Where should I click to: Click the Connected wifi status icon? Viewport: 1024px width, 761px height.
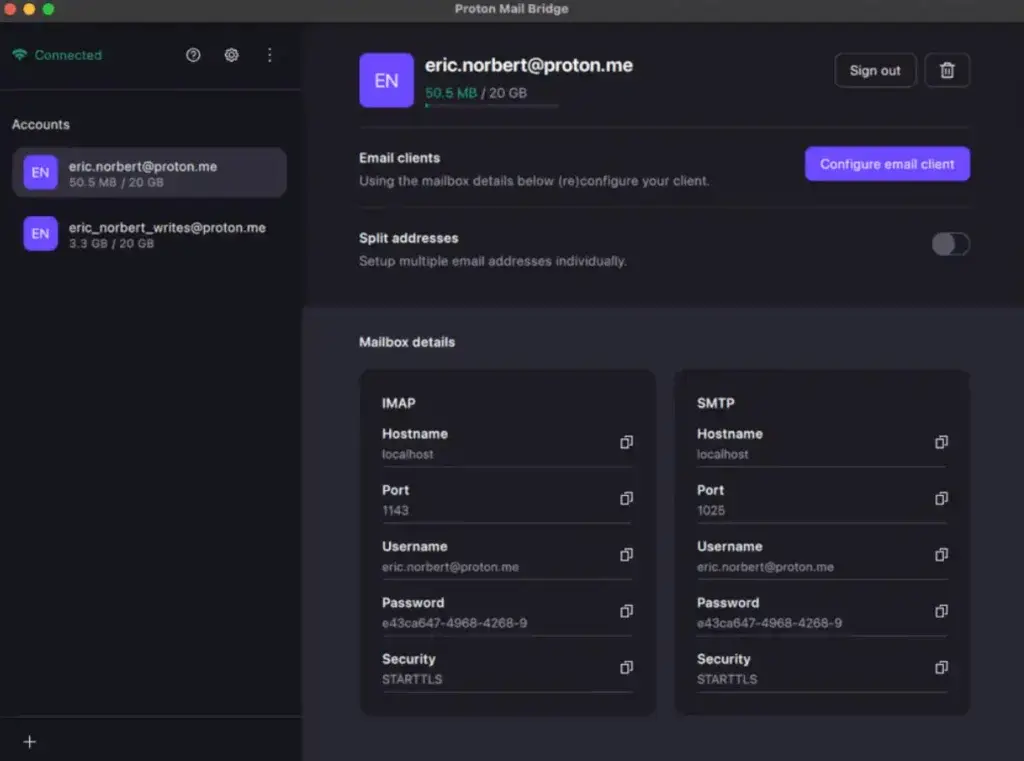coord(20,55)
